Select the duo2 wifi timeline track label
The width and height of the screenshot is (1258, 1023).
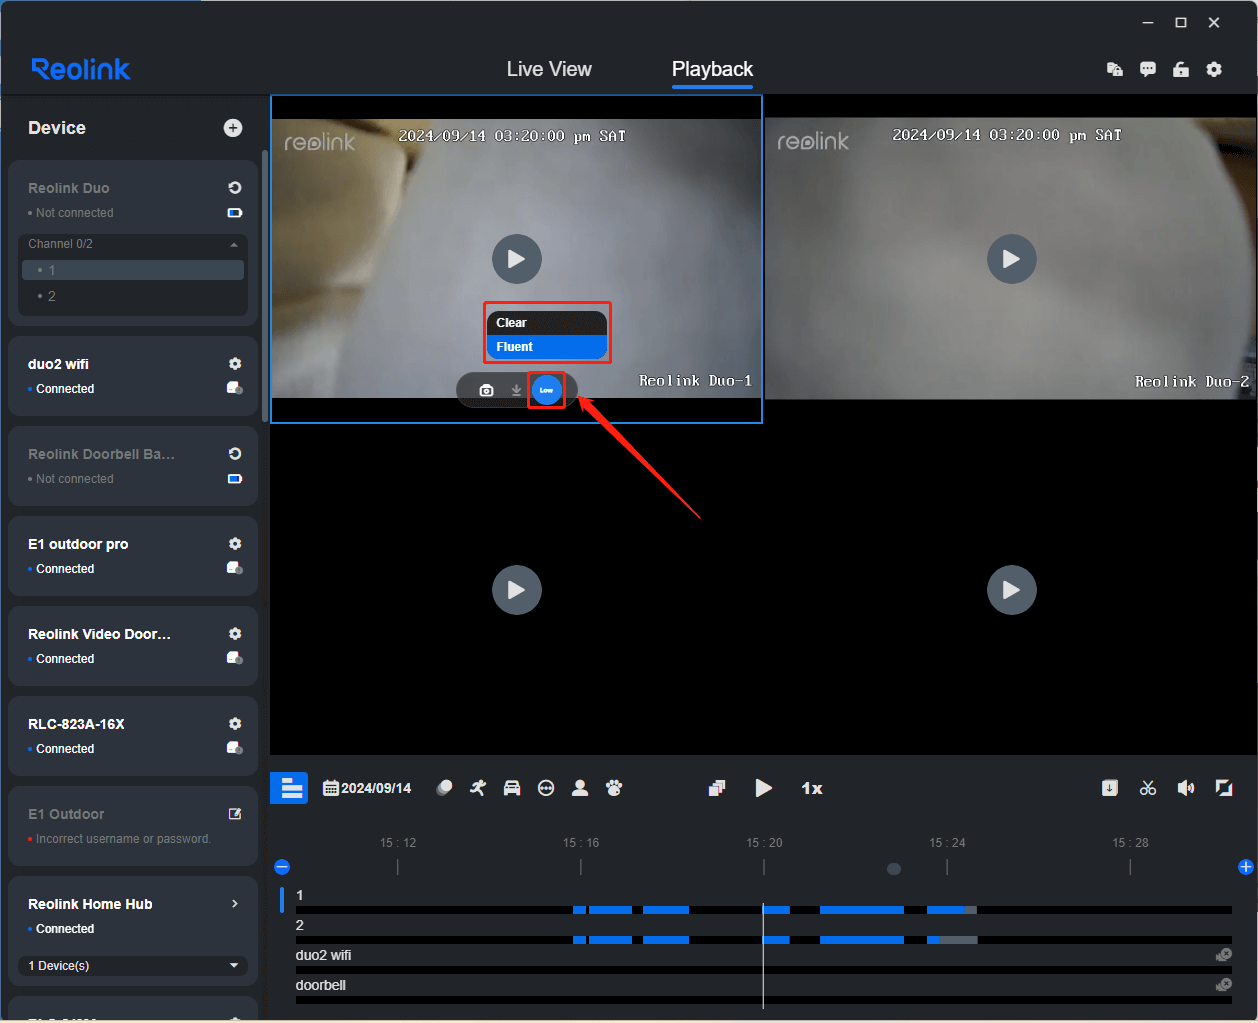tap(323, 955)
